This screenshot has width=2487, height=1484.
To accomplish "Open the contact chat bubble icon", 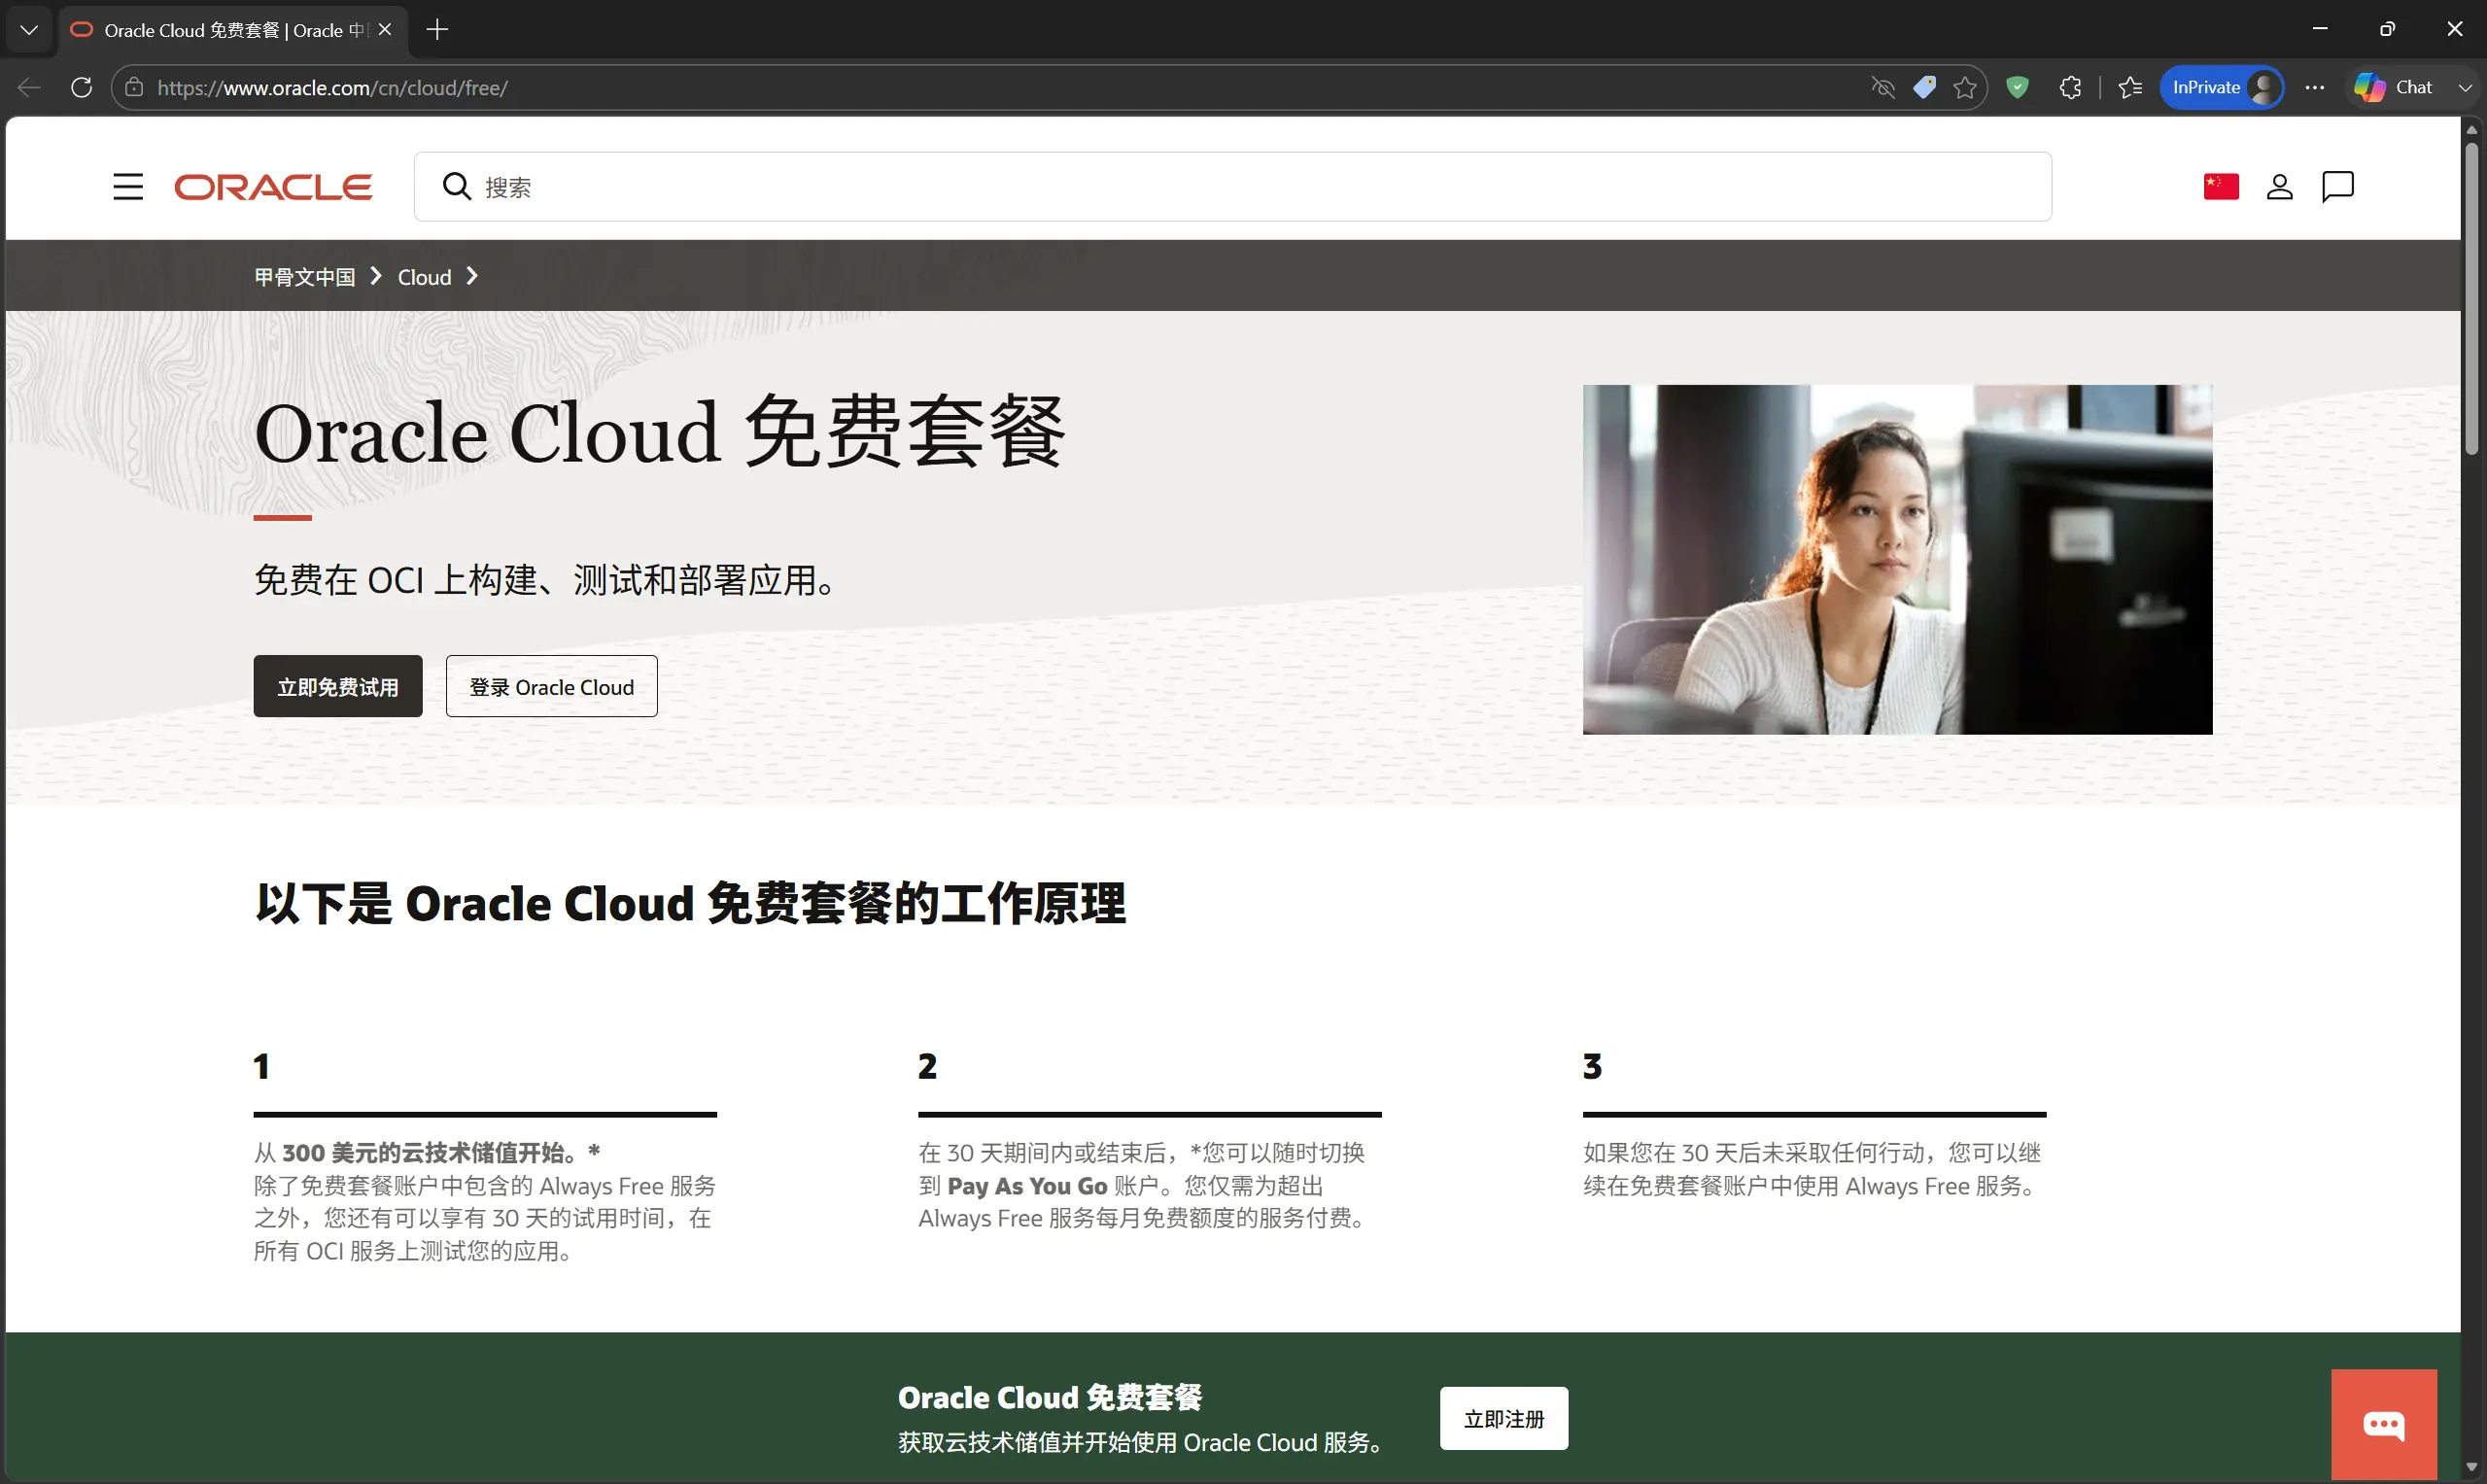I will pyautogui.click(x=2338, y=186).
